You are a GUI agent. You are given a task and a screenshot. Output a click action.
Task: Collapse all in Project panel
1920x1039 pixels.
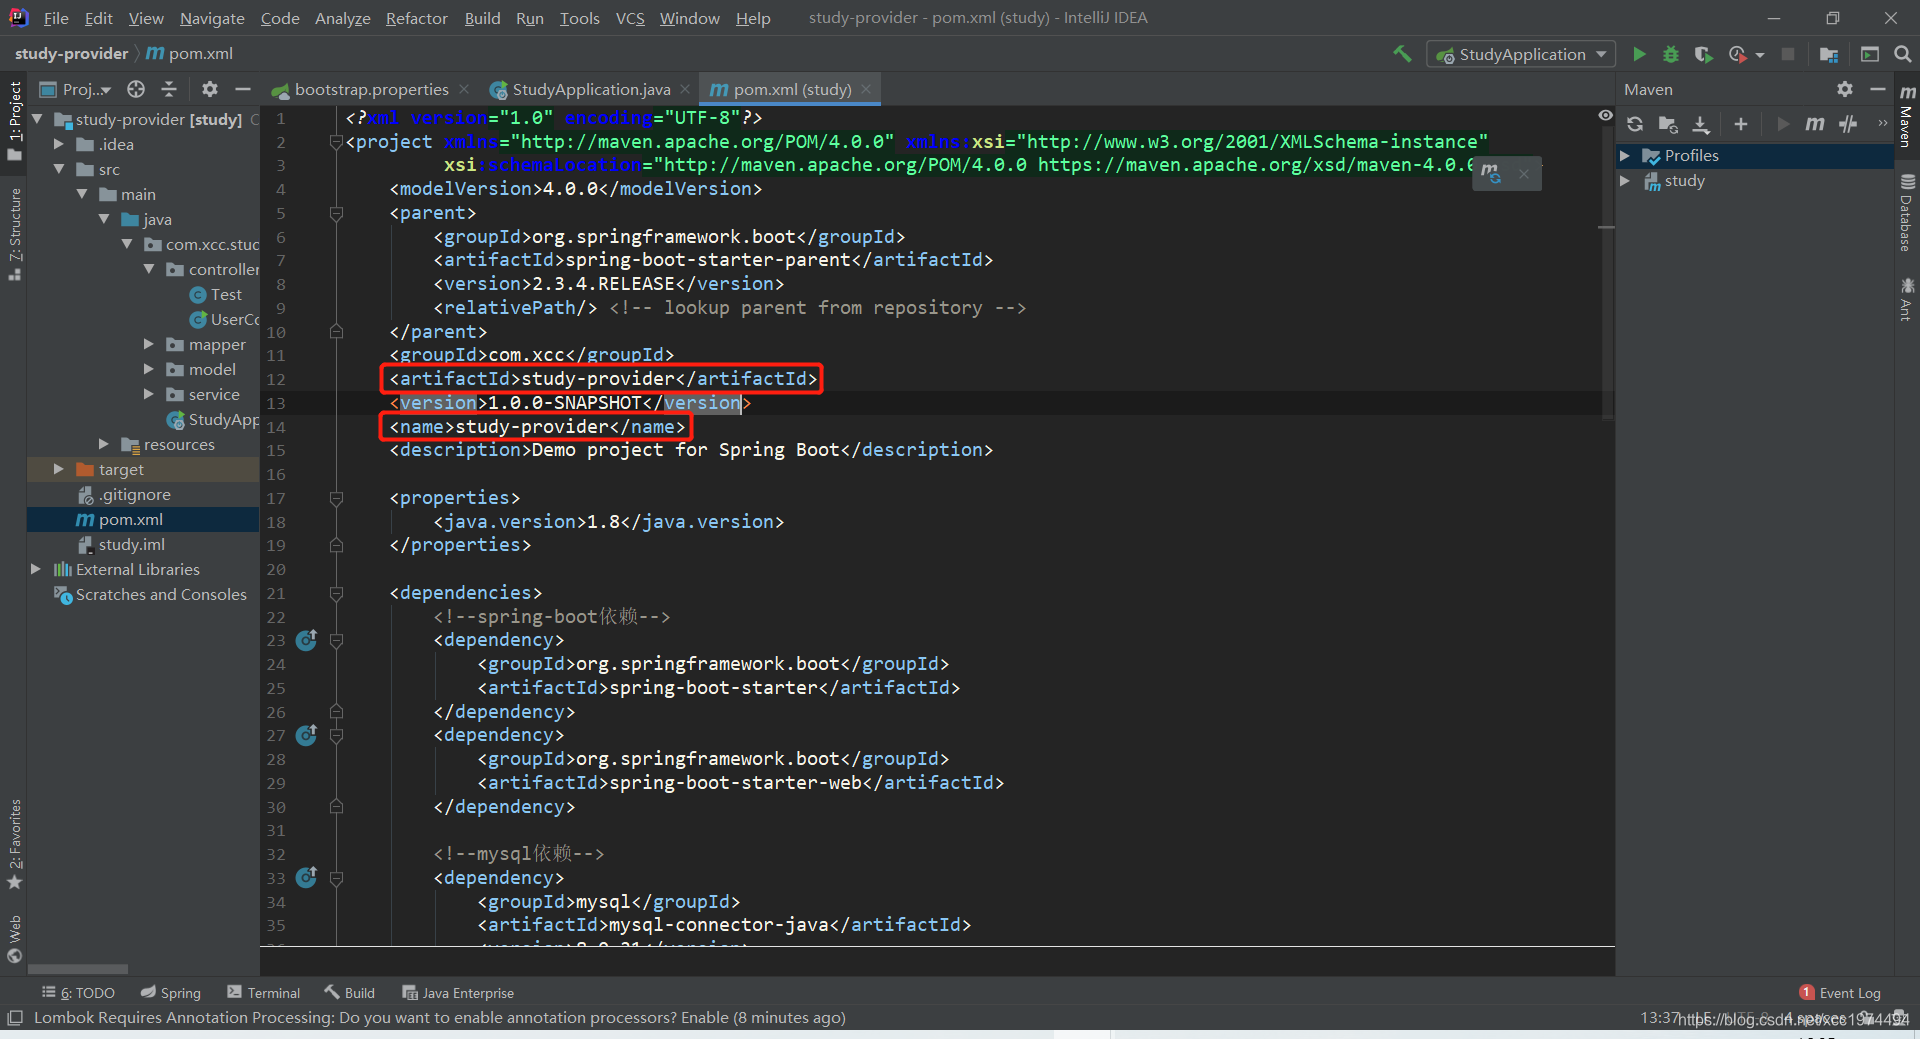click(x=169, y=89)
